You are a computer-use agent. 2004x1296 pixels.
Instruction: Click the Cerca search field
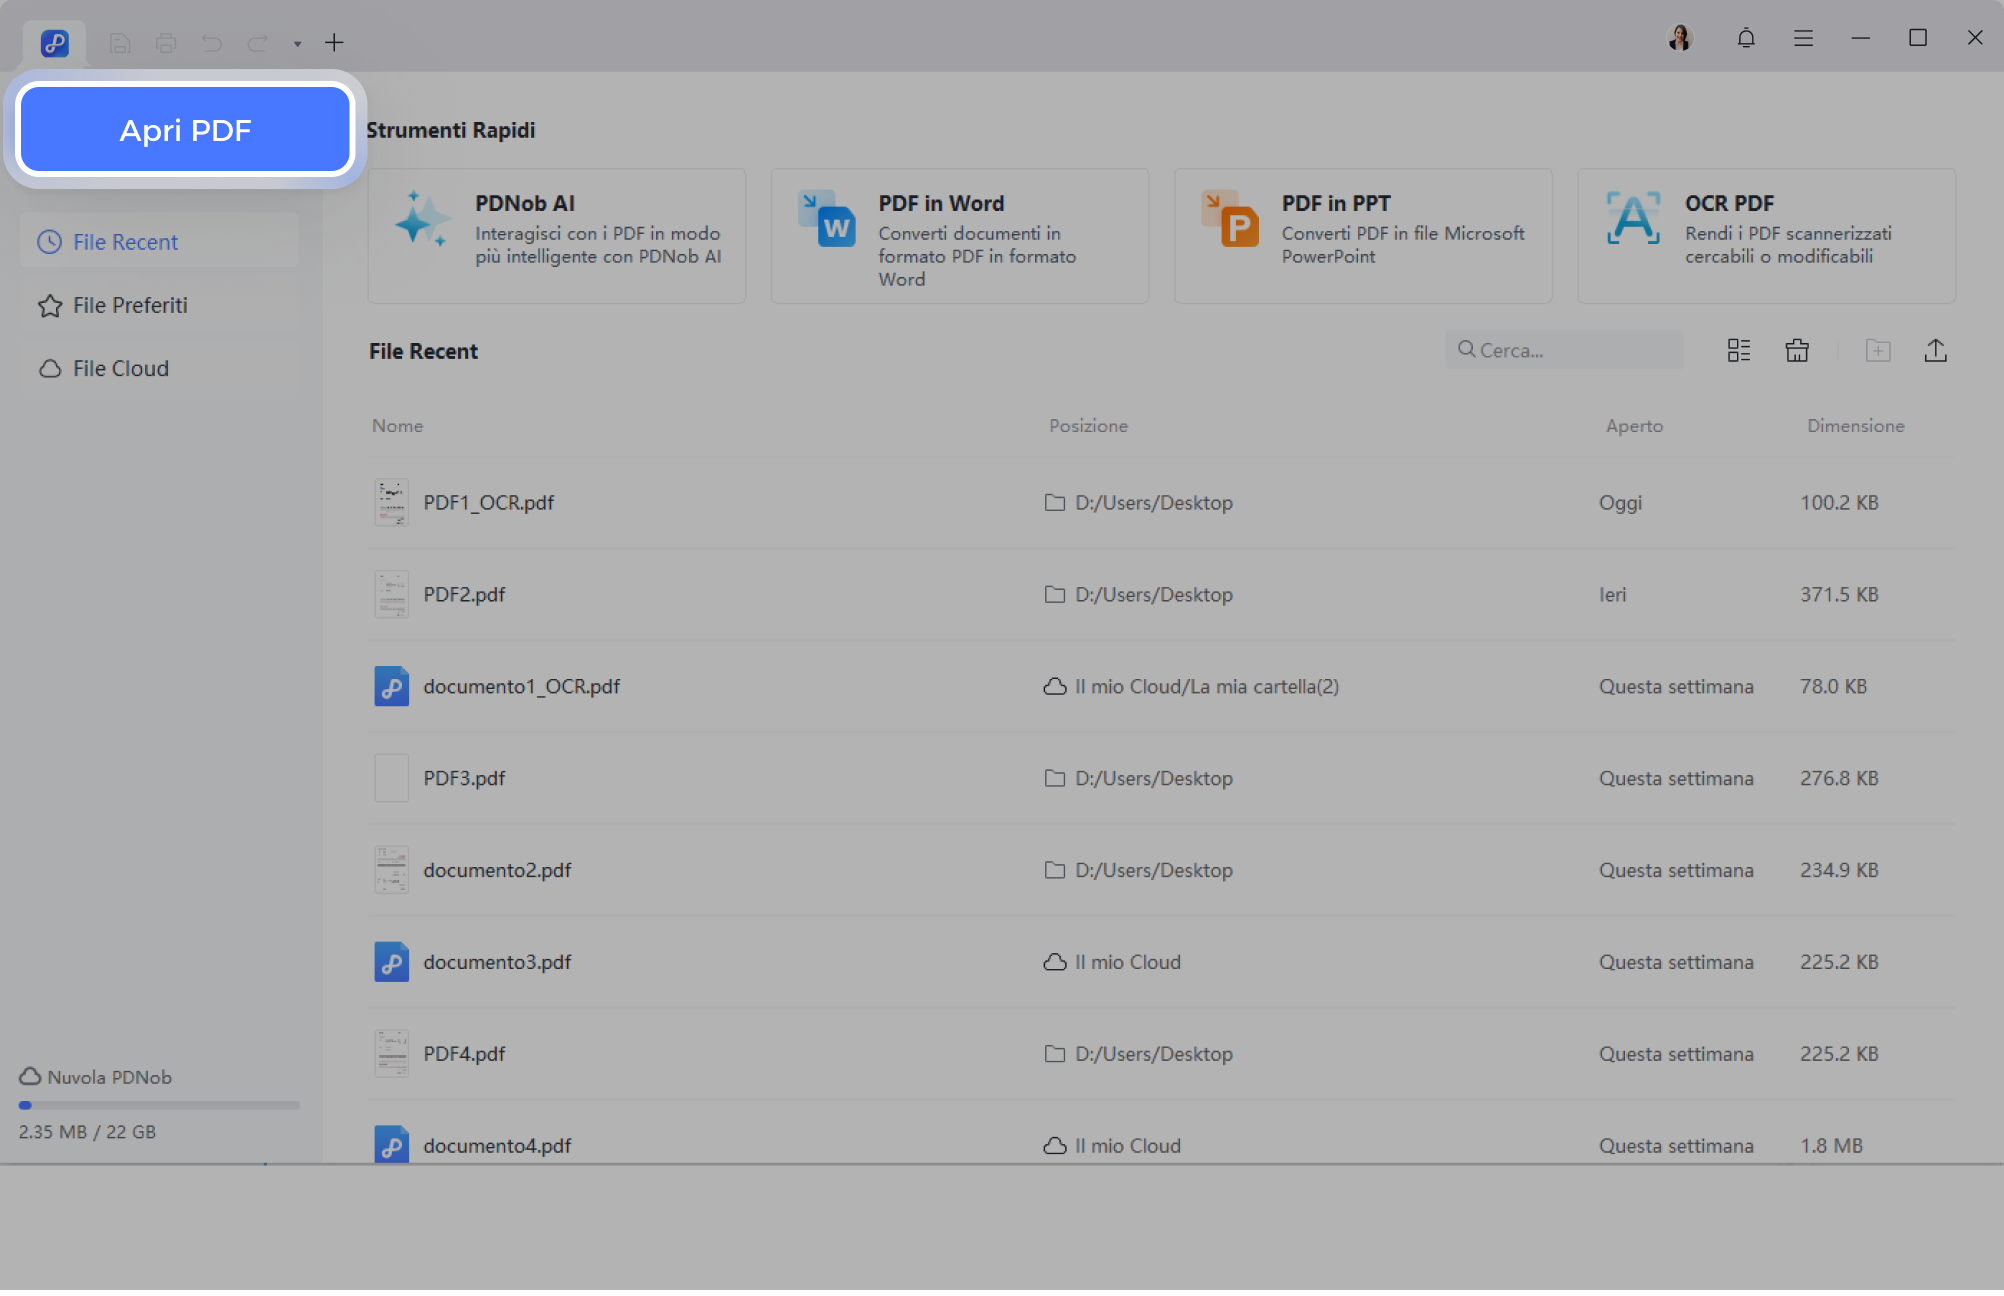1564,350
